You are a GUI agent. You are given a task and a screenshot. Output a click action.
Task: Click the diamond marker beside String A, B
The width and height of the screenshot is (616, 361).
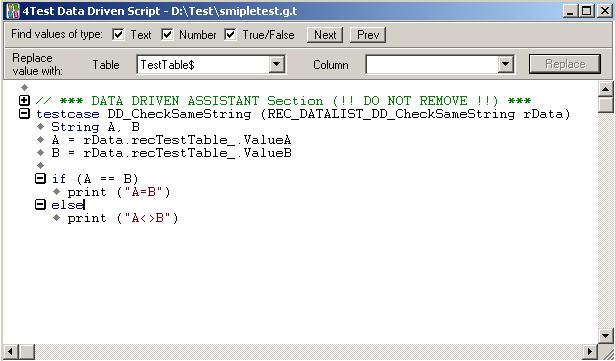(x=40, y=126)
